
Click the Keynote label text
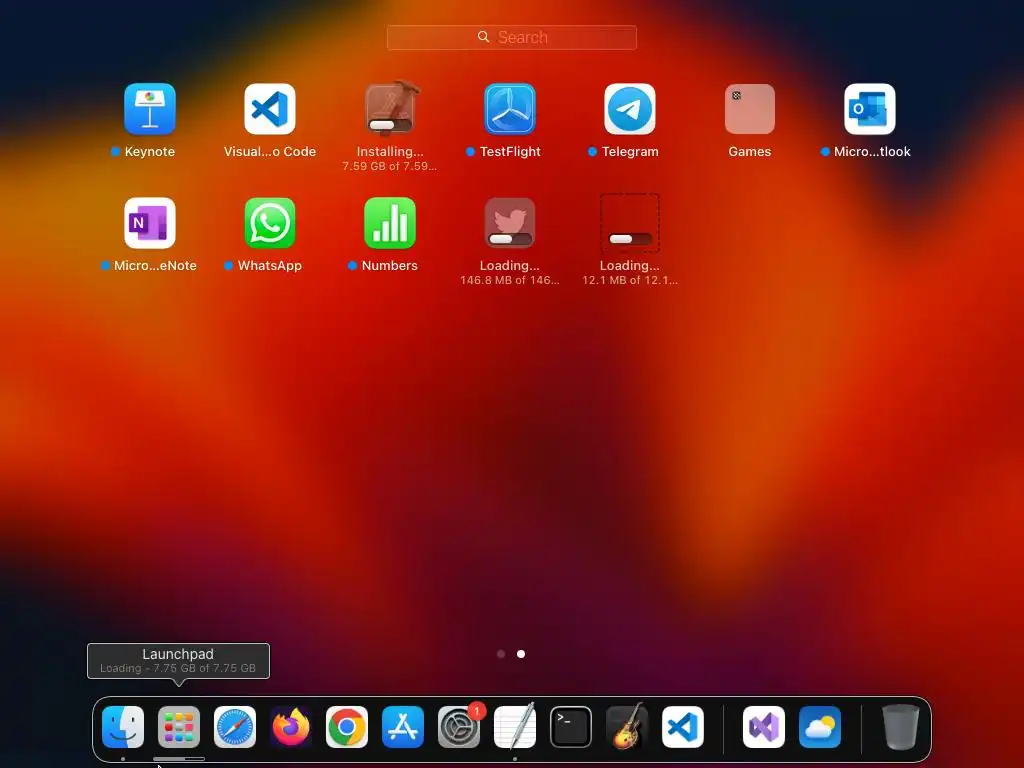[150, 152]
